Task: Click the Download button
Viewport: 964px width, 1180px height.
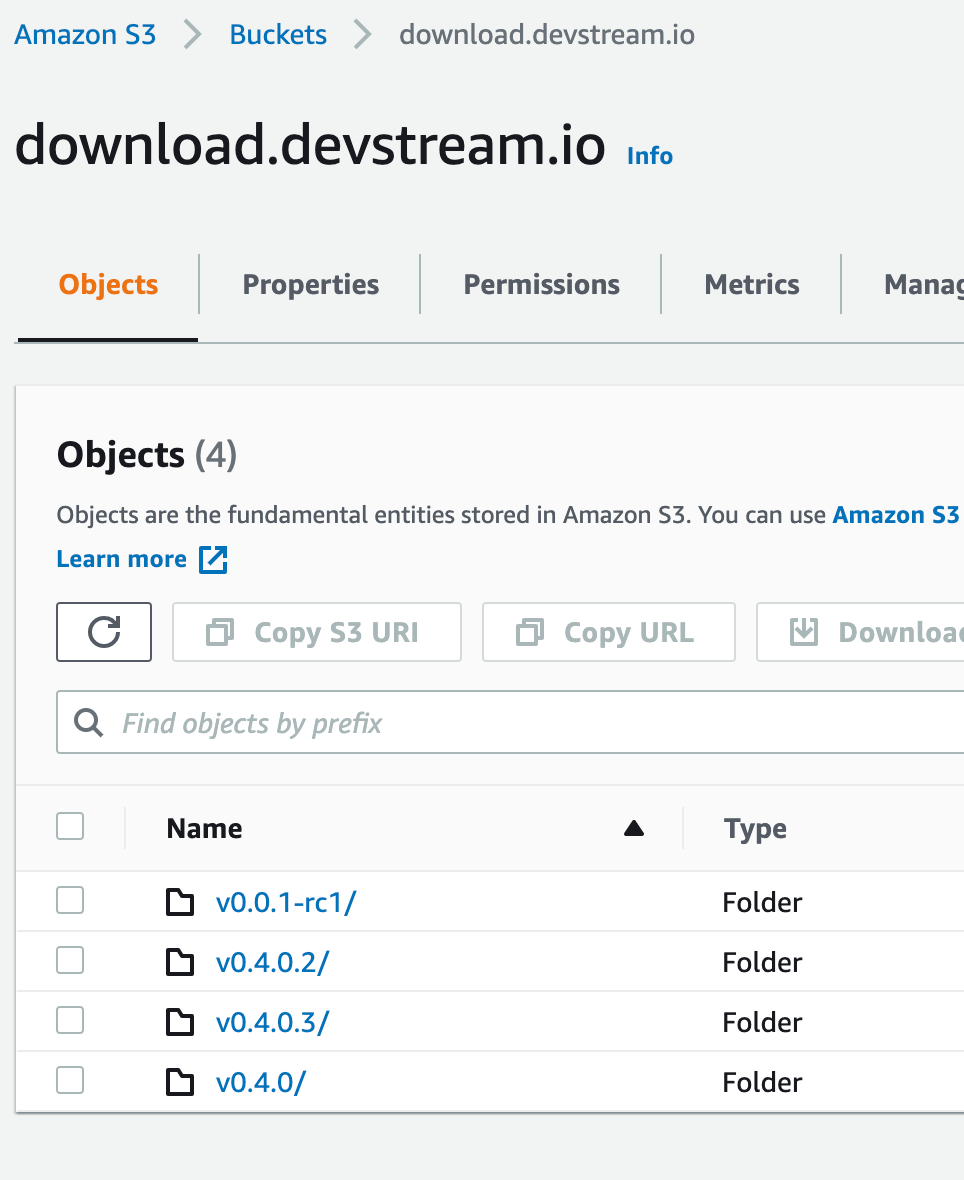Action: click(x=860, y=632)
